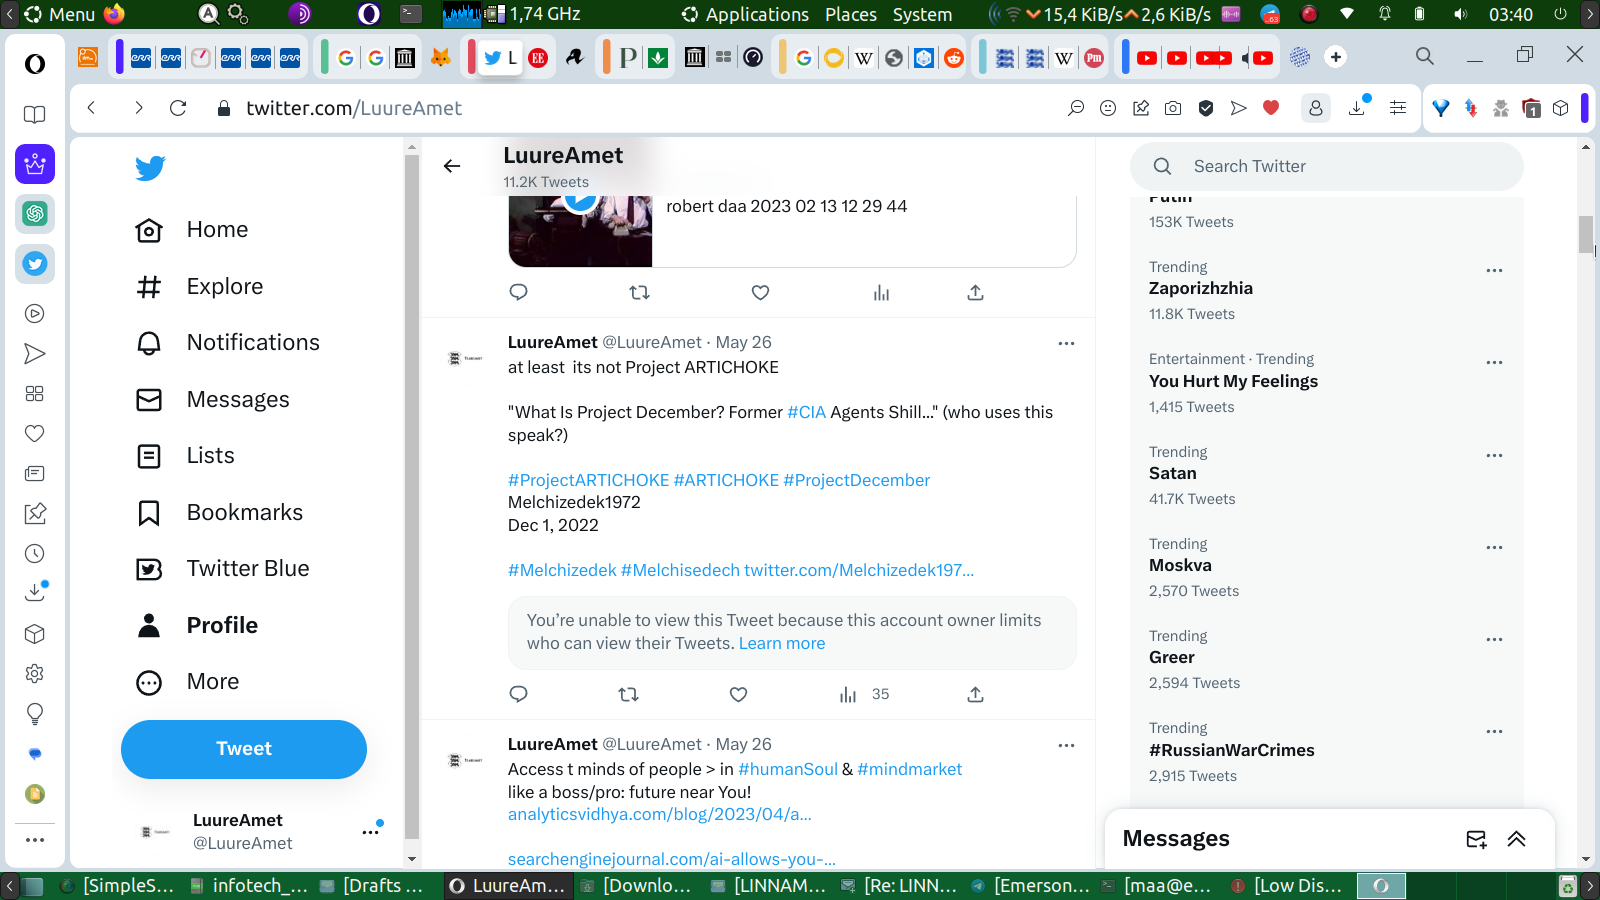
Task: Open the Places menu in the top panel
Action: pyautogui.click(x=851, y=14)
